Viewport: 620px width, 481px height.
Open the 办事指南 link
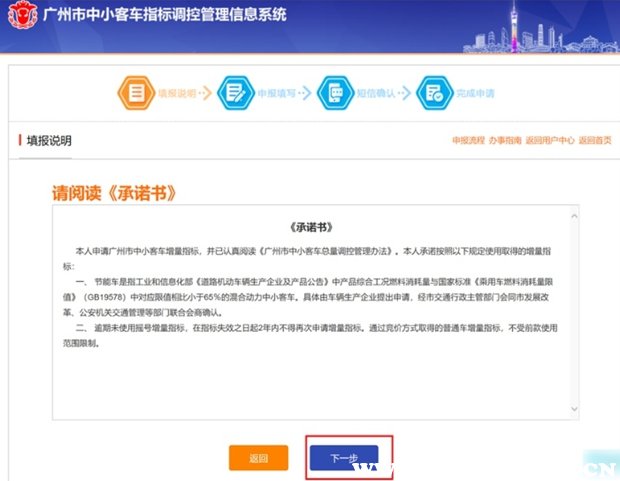pos(507,141)
